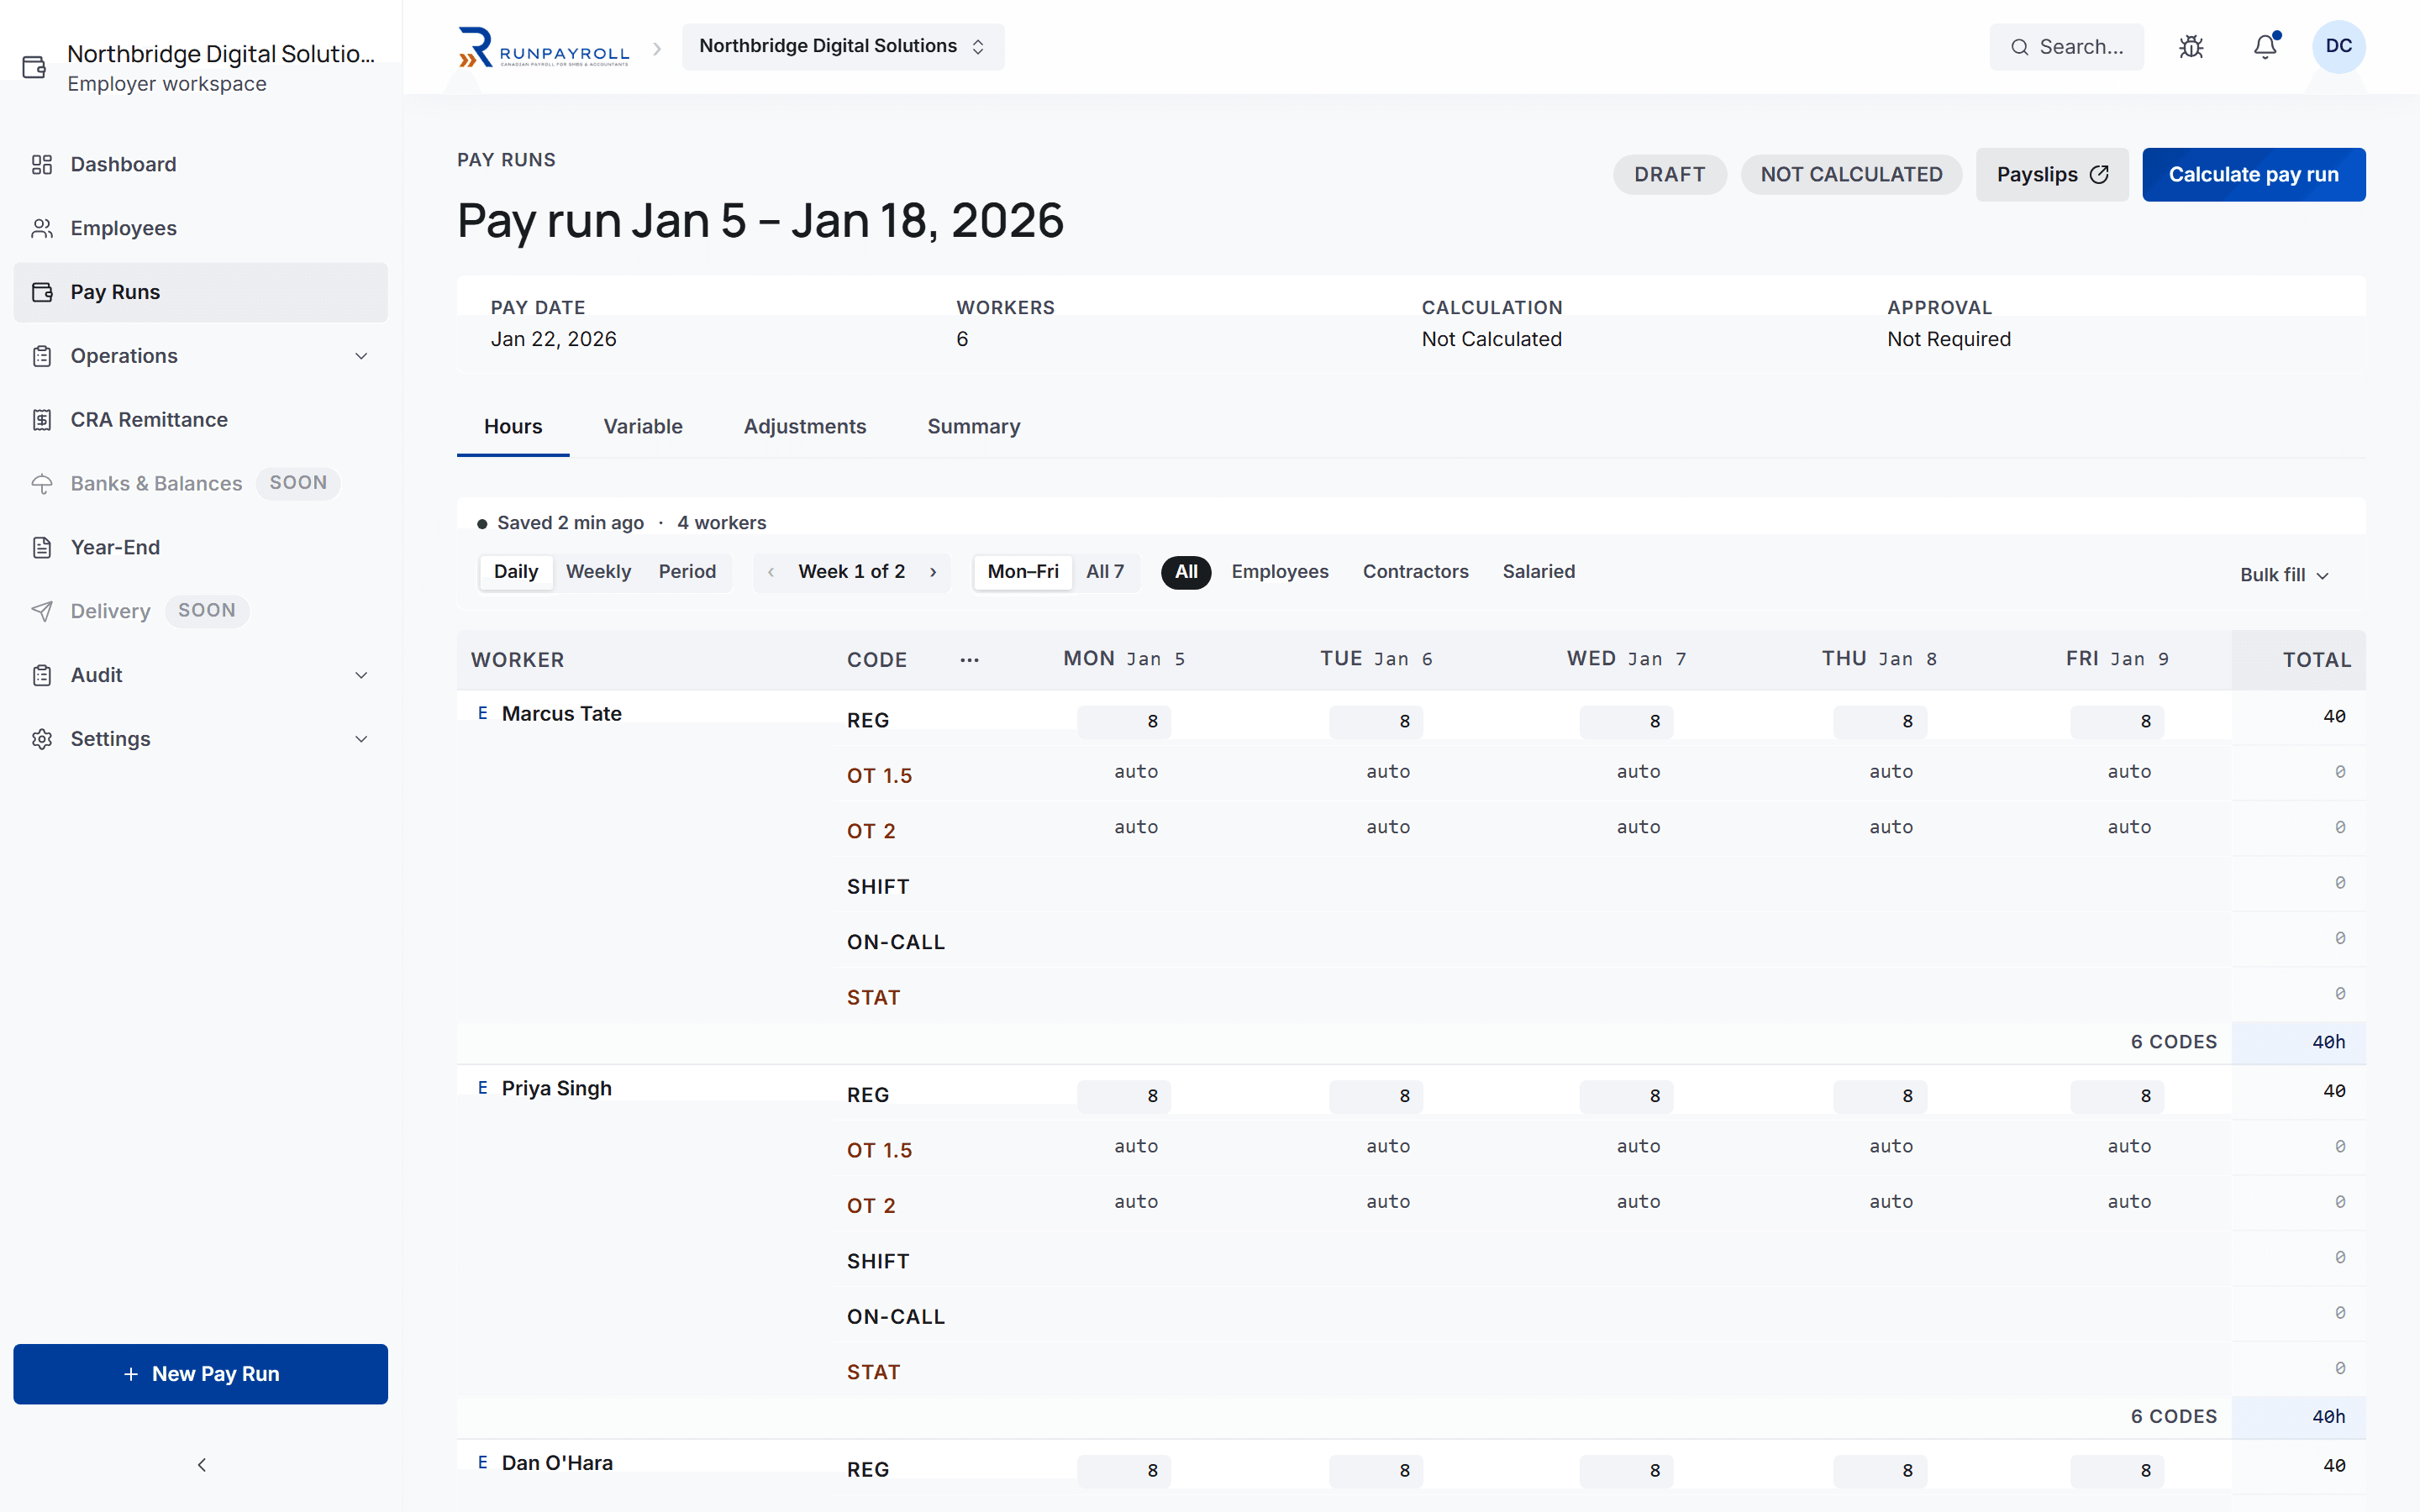Open the Bulk fill dropdown
The width and height of the screenshot is (2420, 1512).
coord(2284,575)
